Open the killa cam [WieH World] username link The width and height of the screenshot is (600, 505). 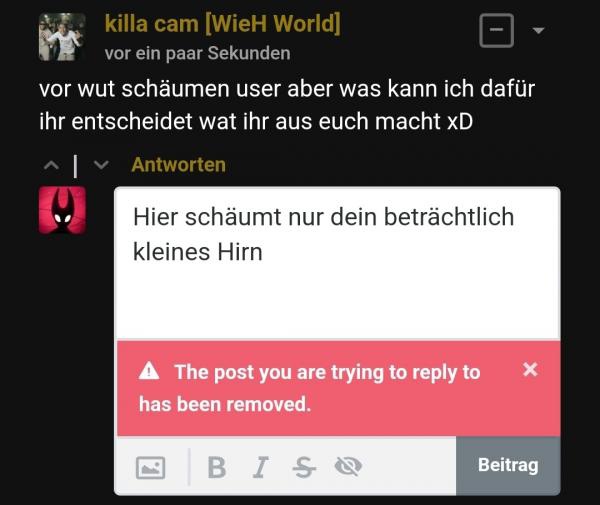click(222, 24)
